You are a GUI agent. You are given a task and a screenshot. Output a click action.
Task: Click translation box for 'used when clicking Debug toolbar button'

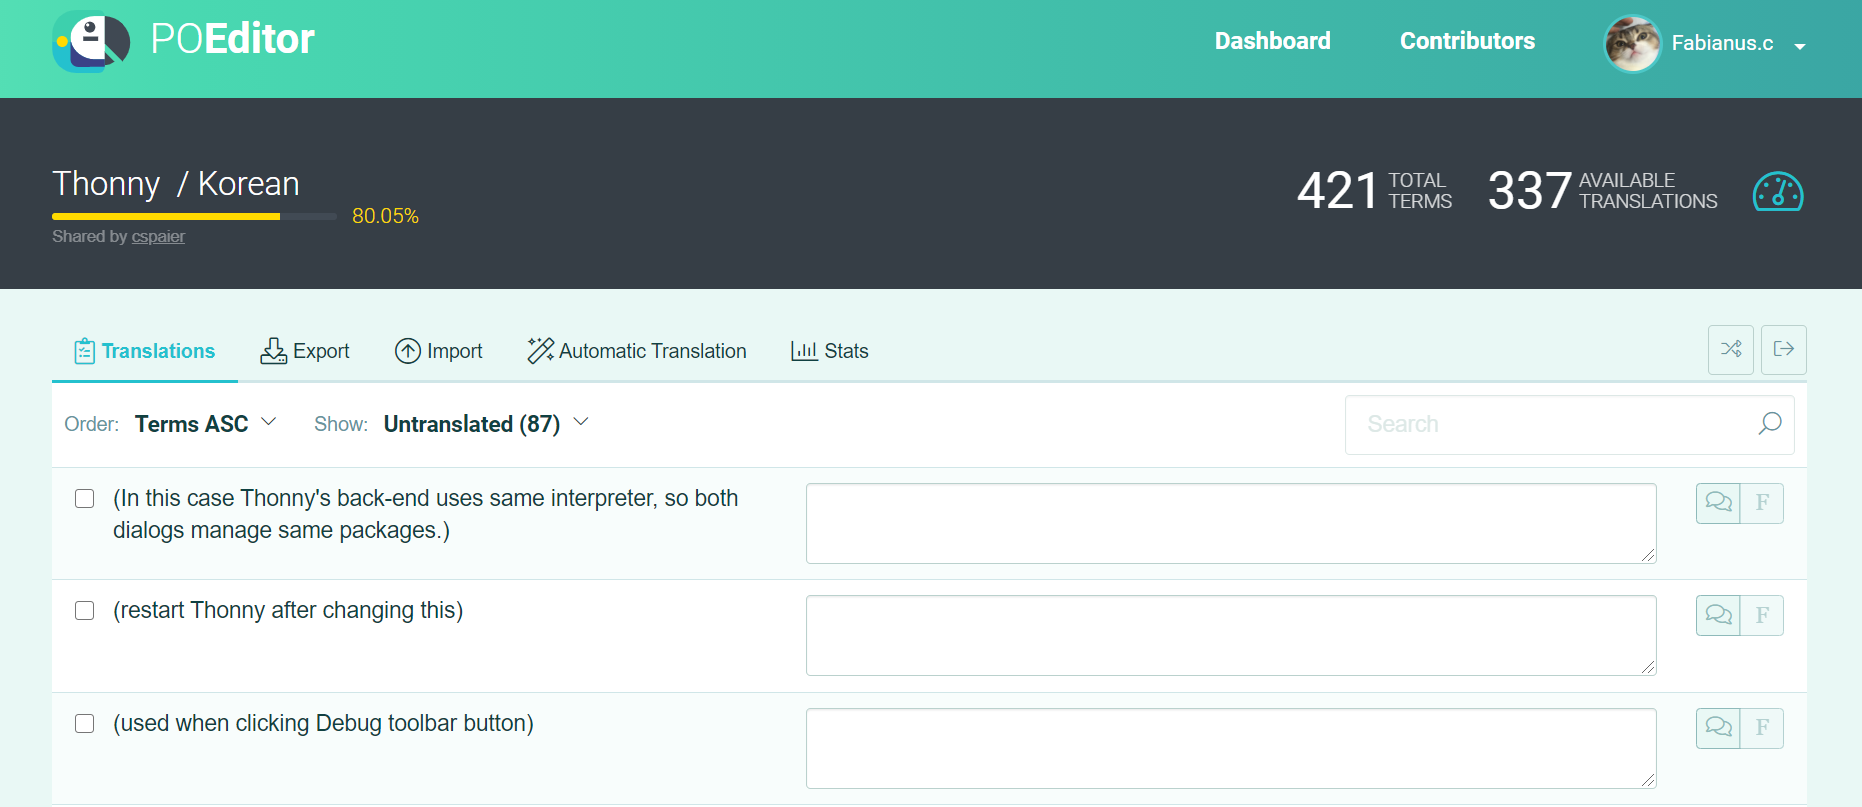(1231, 748)
